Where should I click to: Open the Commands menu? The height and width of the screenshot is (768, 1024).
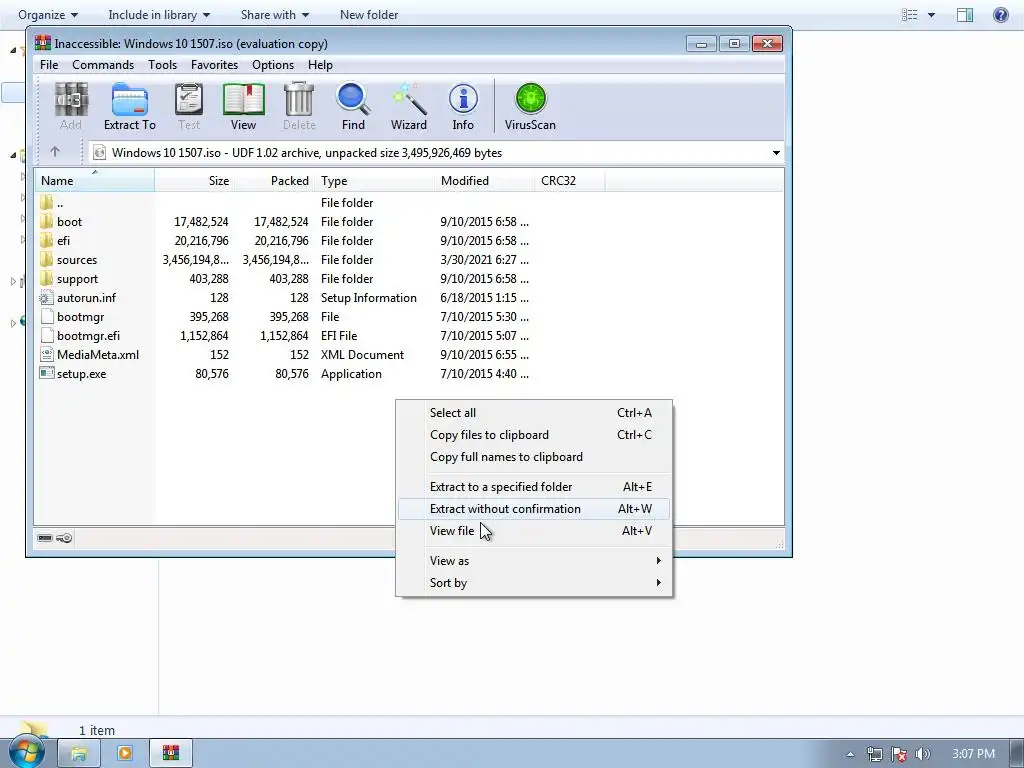click(103, 65)
